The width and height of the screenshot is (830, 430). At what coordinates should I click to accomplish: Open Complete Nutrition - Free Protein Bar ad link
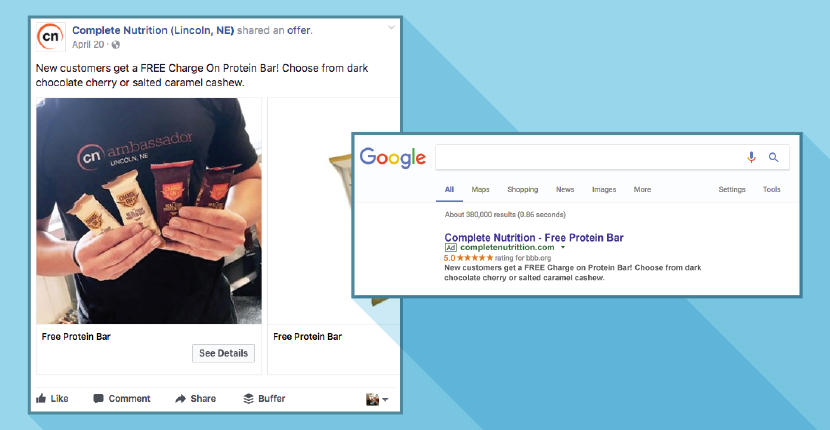[x=534, y=238]
